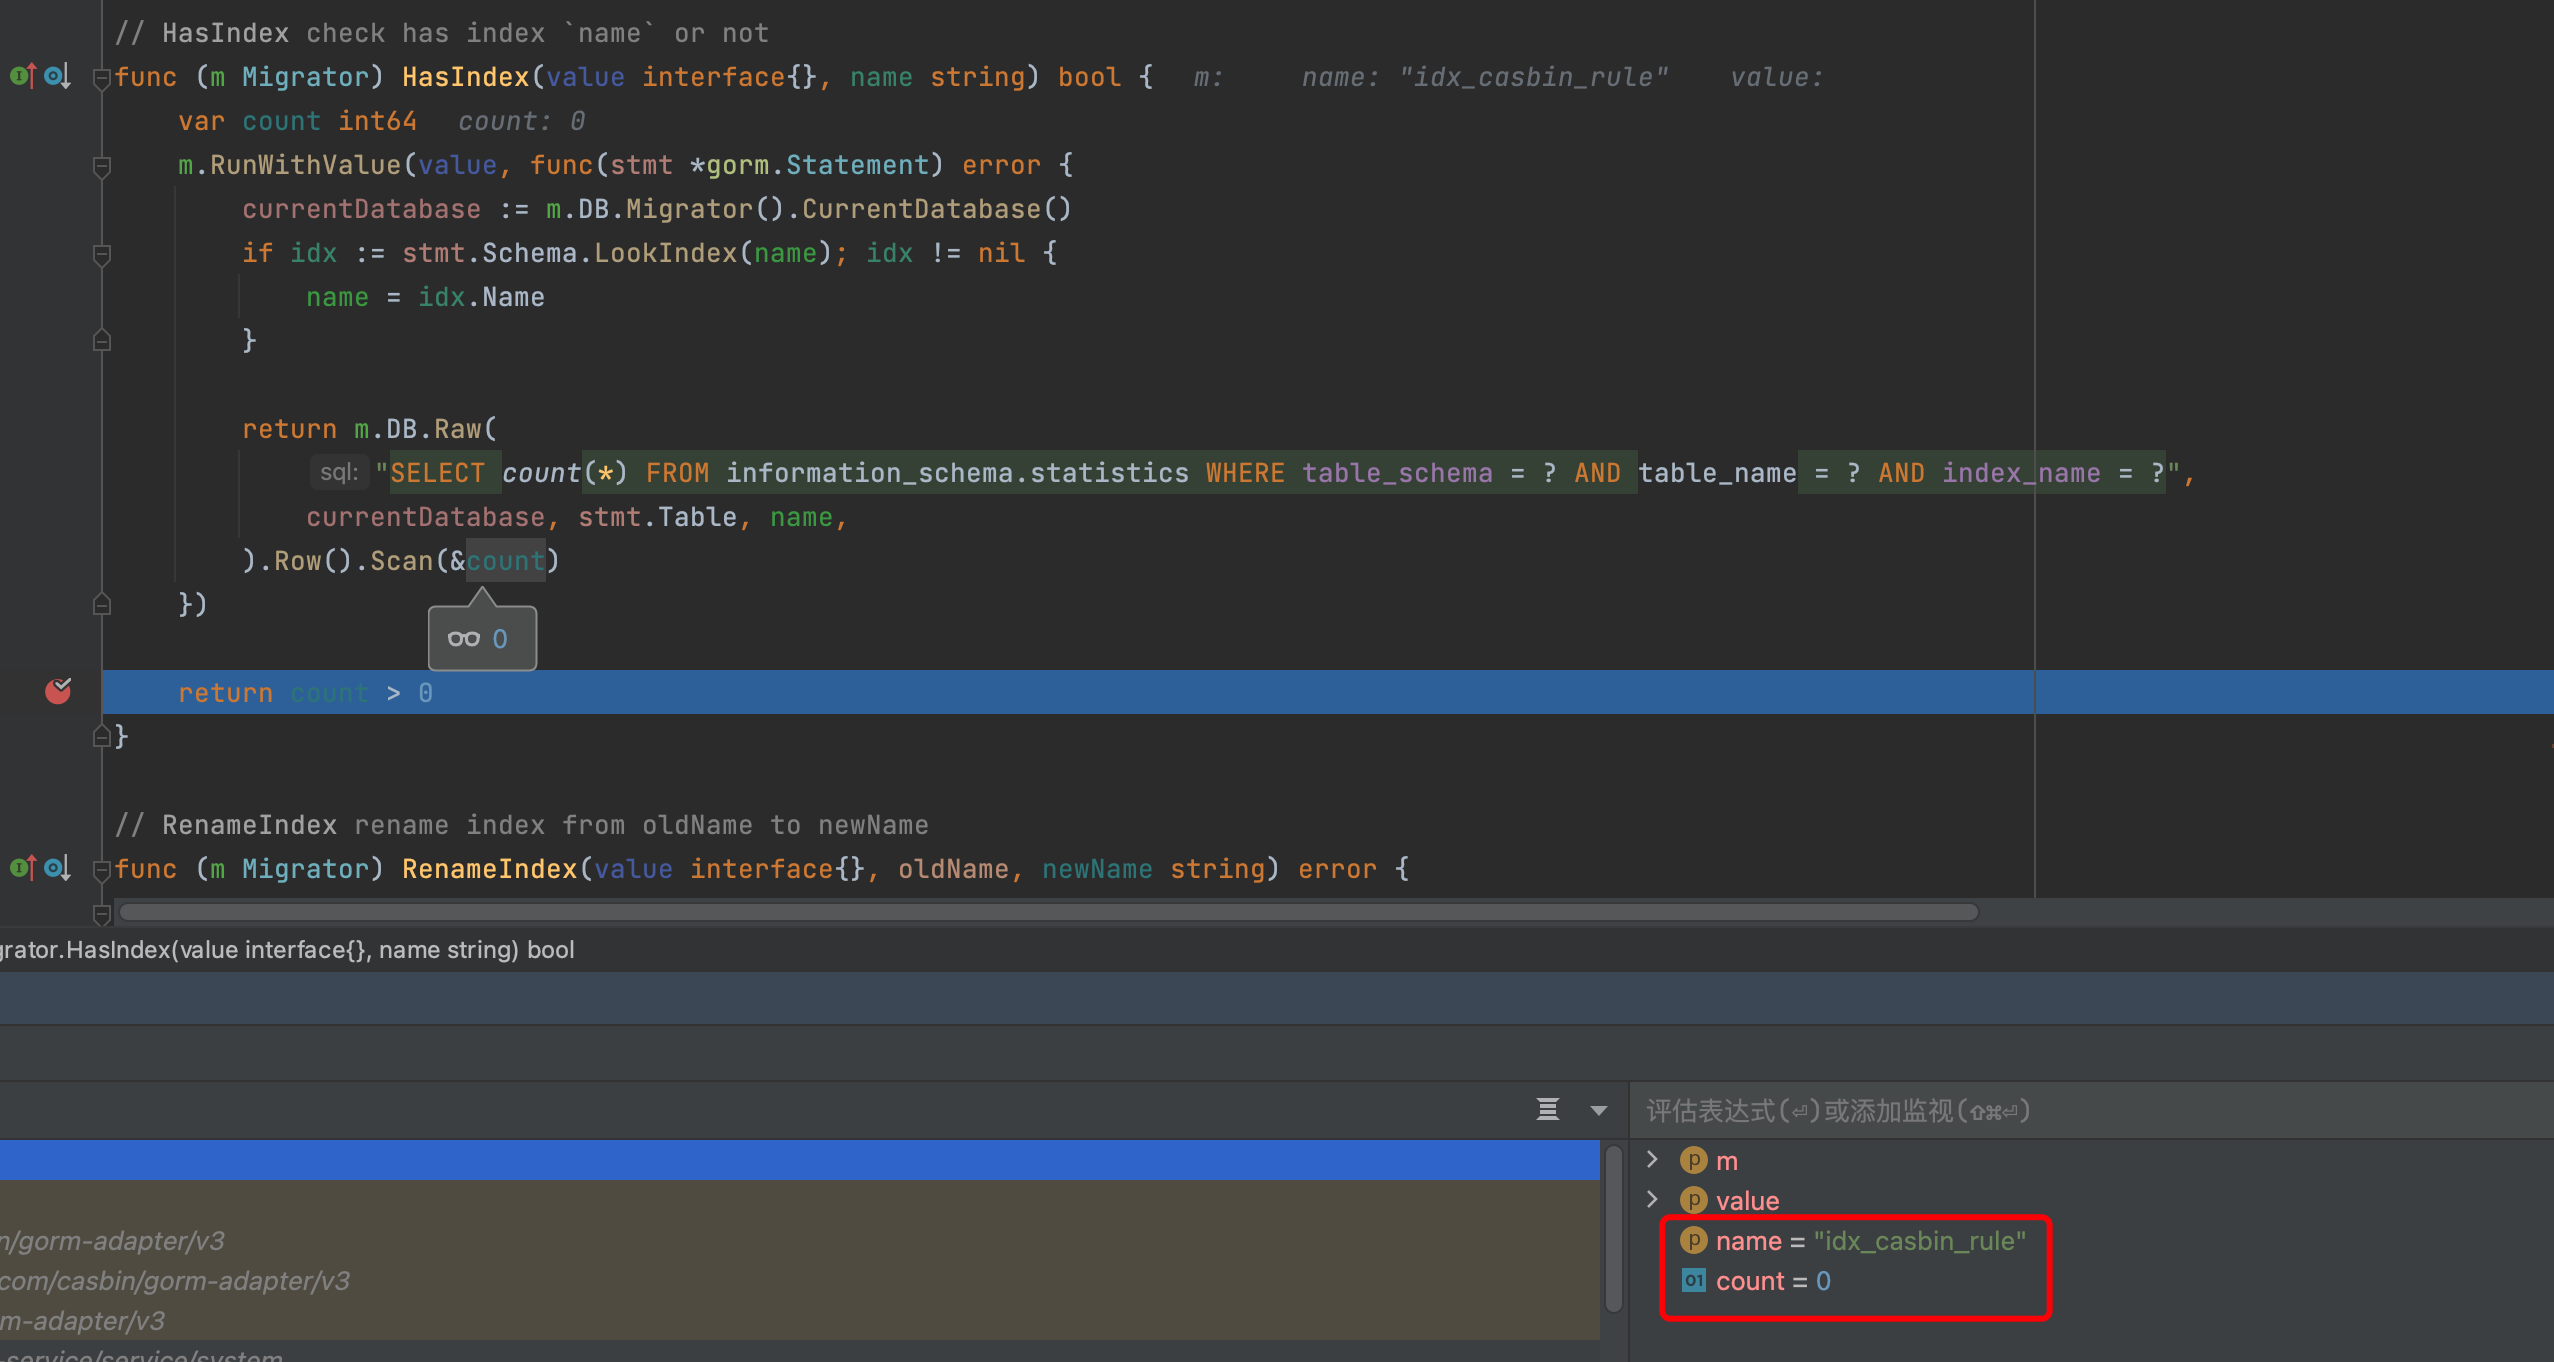Click the integer type icon beside count variable

[x=1693, y=1281]
